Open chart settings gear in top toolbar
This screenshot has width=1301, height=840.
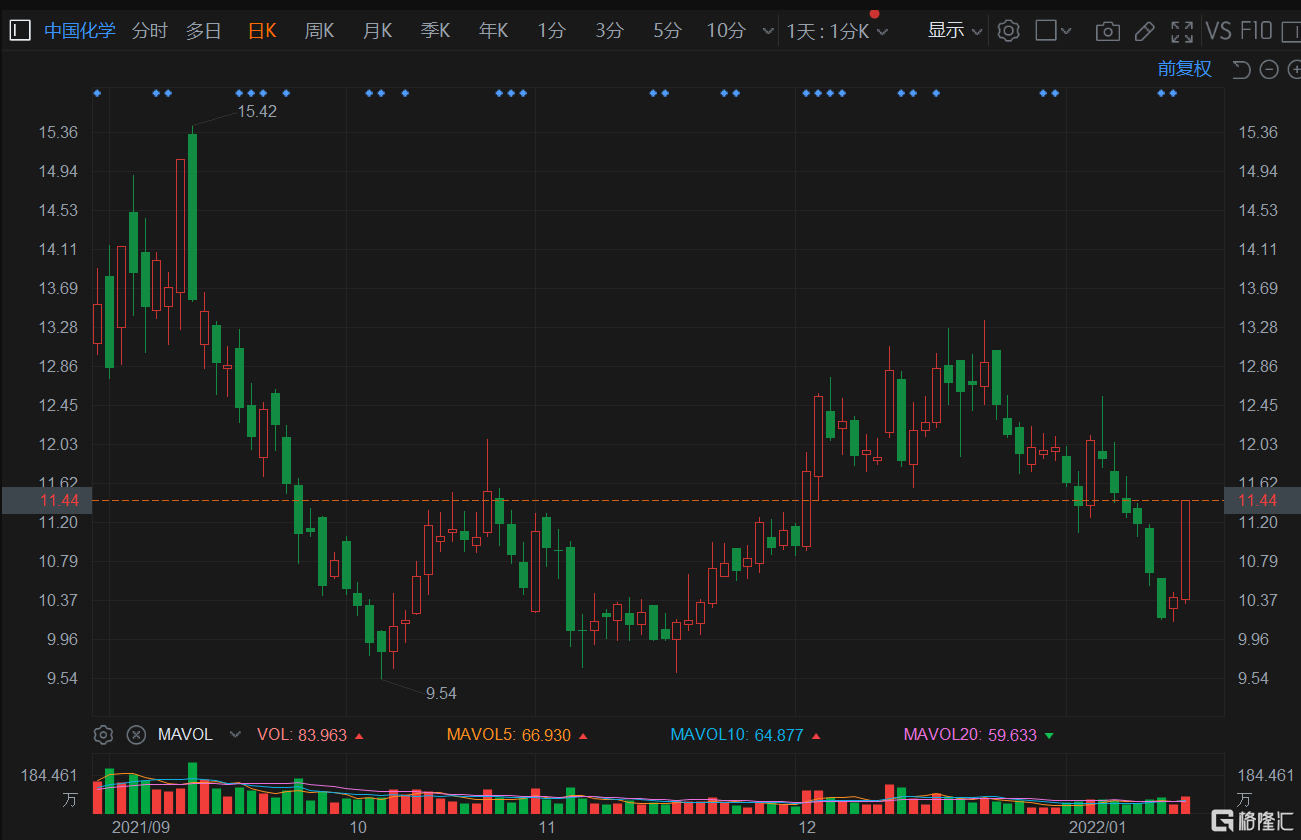click(x=1009, y=31)
